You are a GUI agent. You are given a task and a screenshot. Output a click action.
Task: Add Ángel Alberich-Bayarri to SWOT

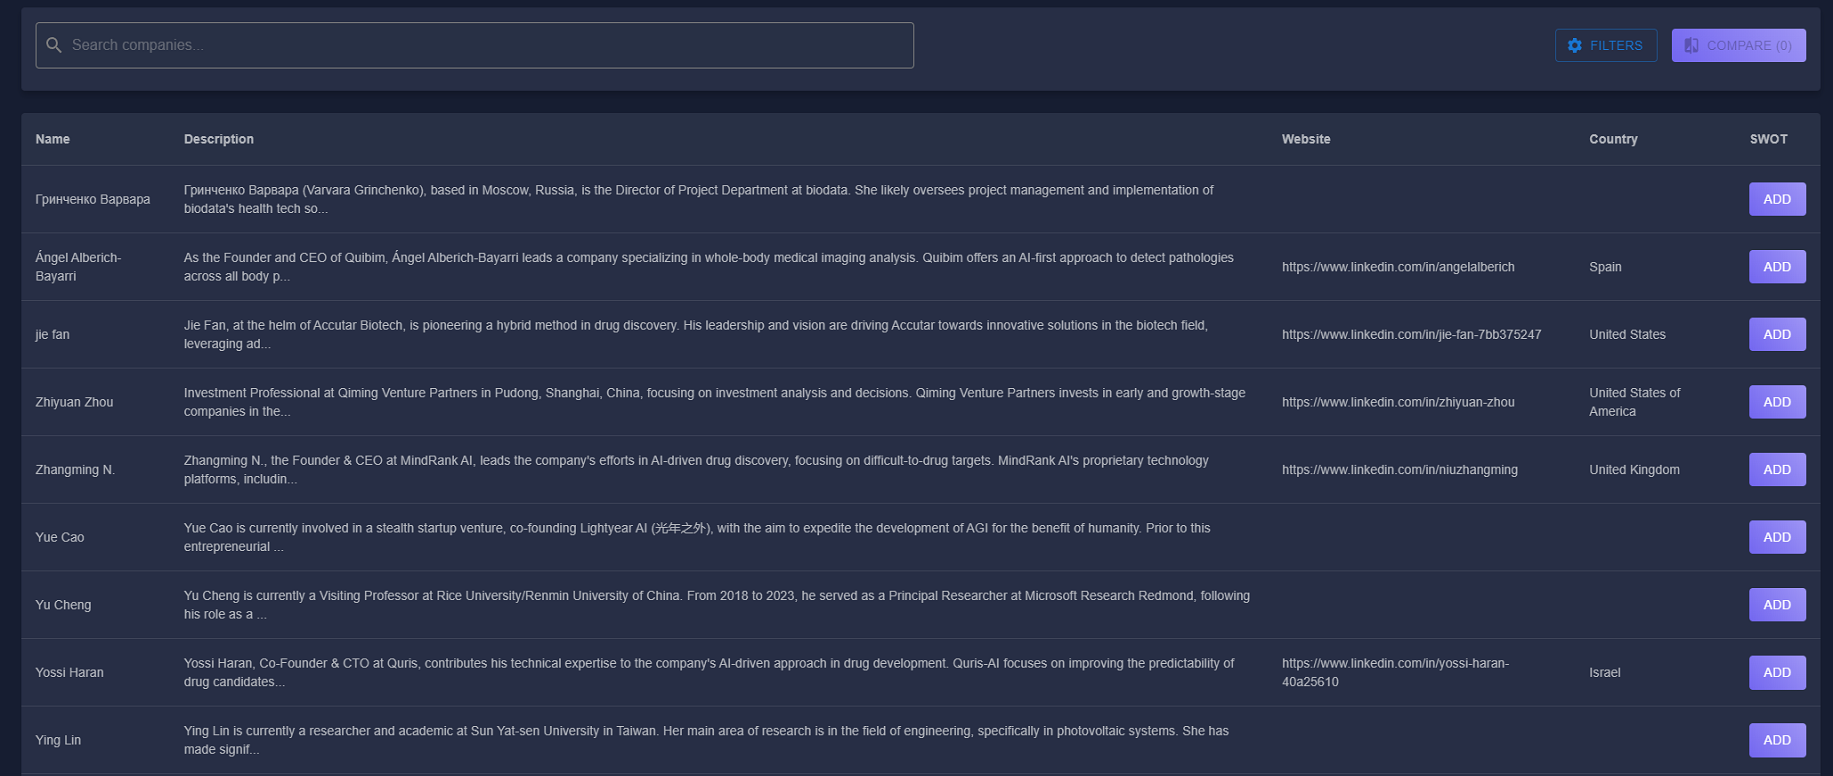point(1776,267)
